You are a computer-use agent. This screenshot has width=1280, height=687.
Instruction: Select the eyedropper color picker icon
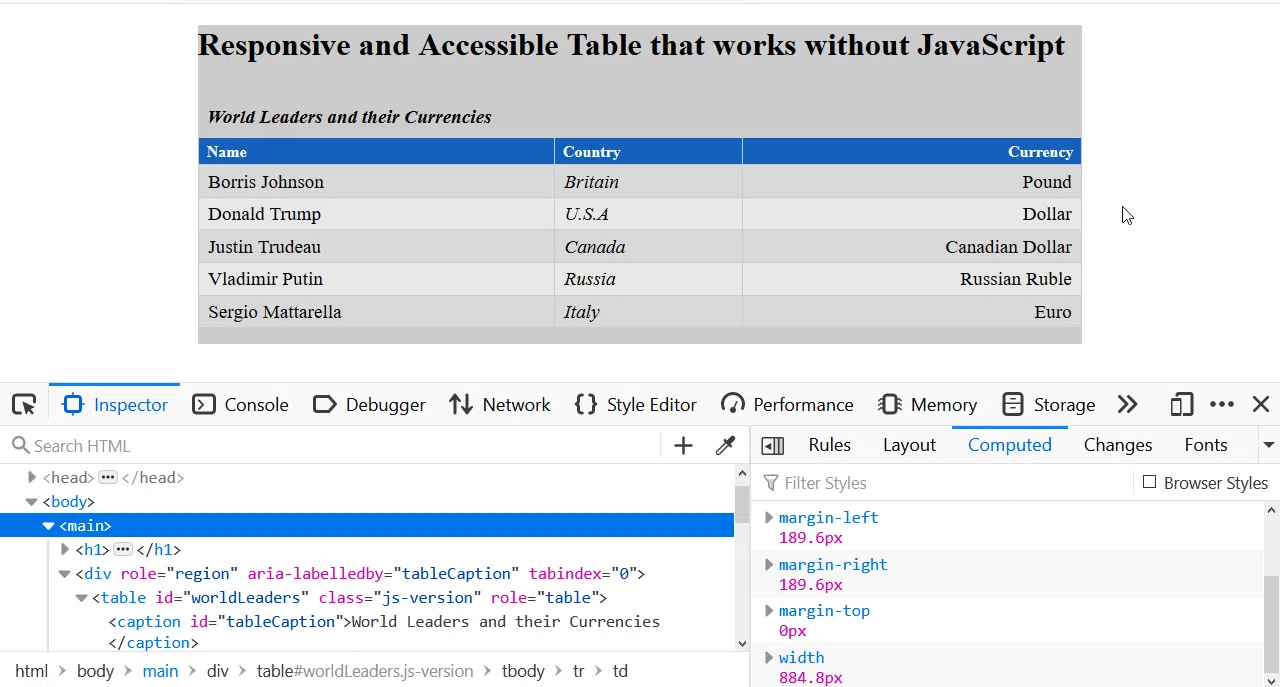tap(725, 446)
